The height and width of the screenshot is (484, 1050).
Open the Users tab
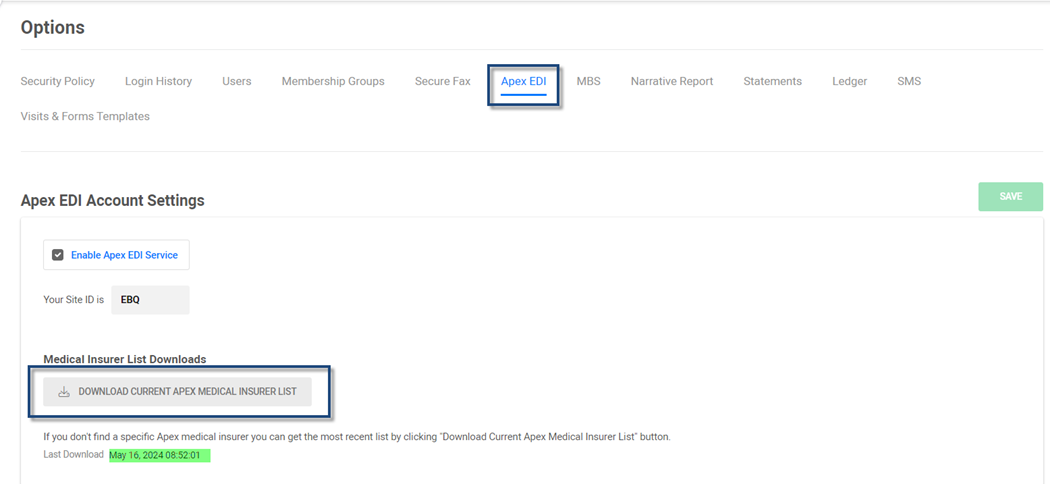point(237,81)
